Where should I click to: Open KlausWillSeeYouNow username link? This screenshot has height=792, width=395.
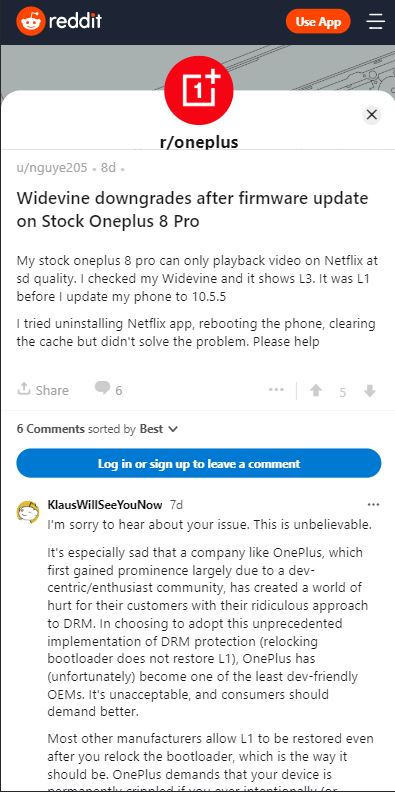coord(105,505)
